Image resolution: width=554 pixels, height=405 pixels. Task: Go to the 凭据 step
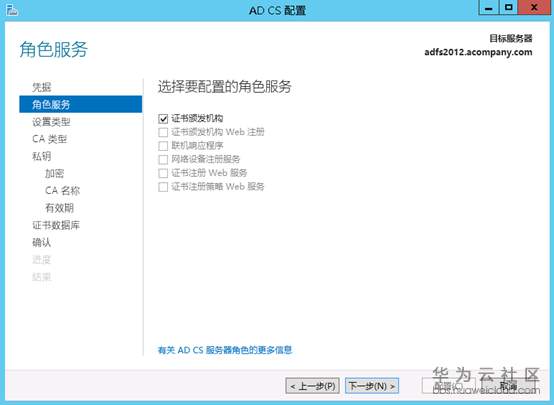[42, 87]
